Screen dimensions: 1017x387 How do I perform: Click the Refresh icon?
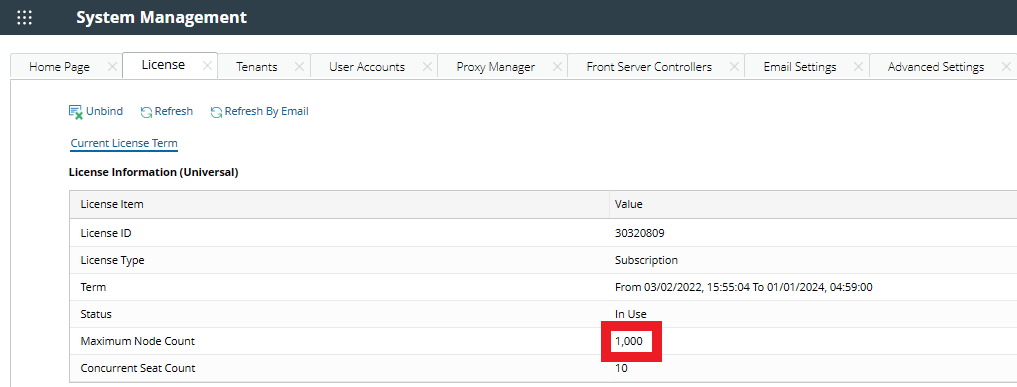tap(147, 112)
